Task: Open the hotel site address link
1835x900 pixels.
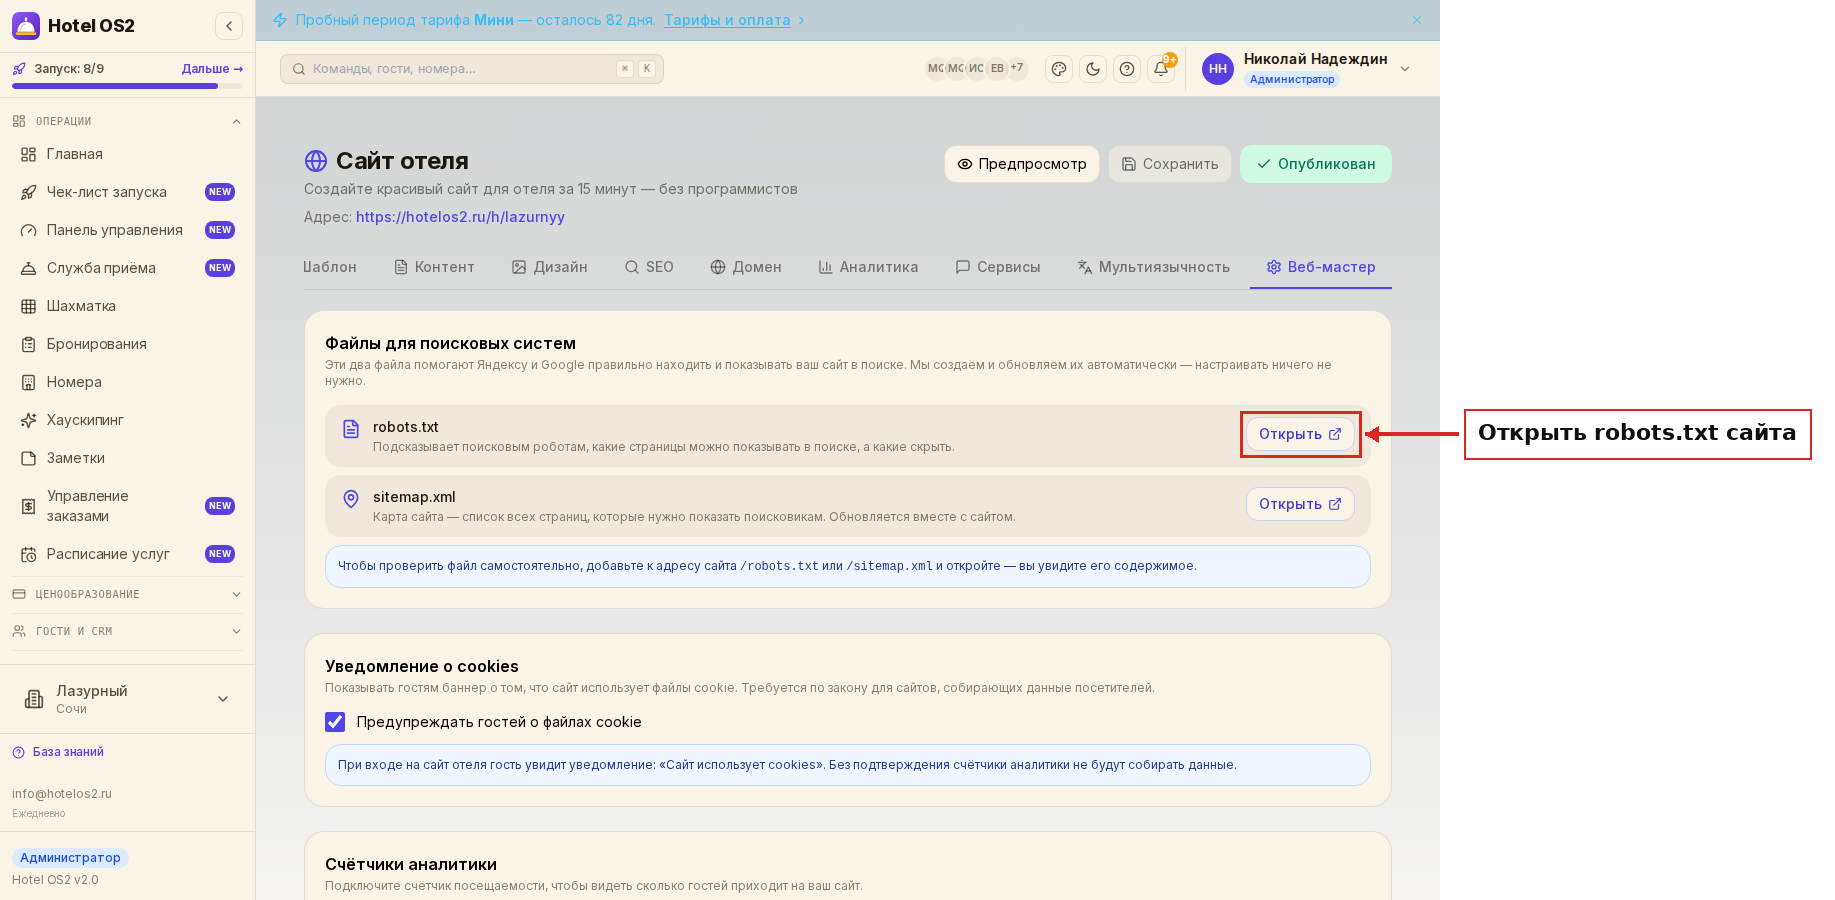Action: point(460,217)
